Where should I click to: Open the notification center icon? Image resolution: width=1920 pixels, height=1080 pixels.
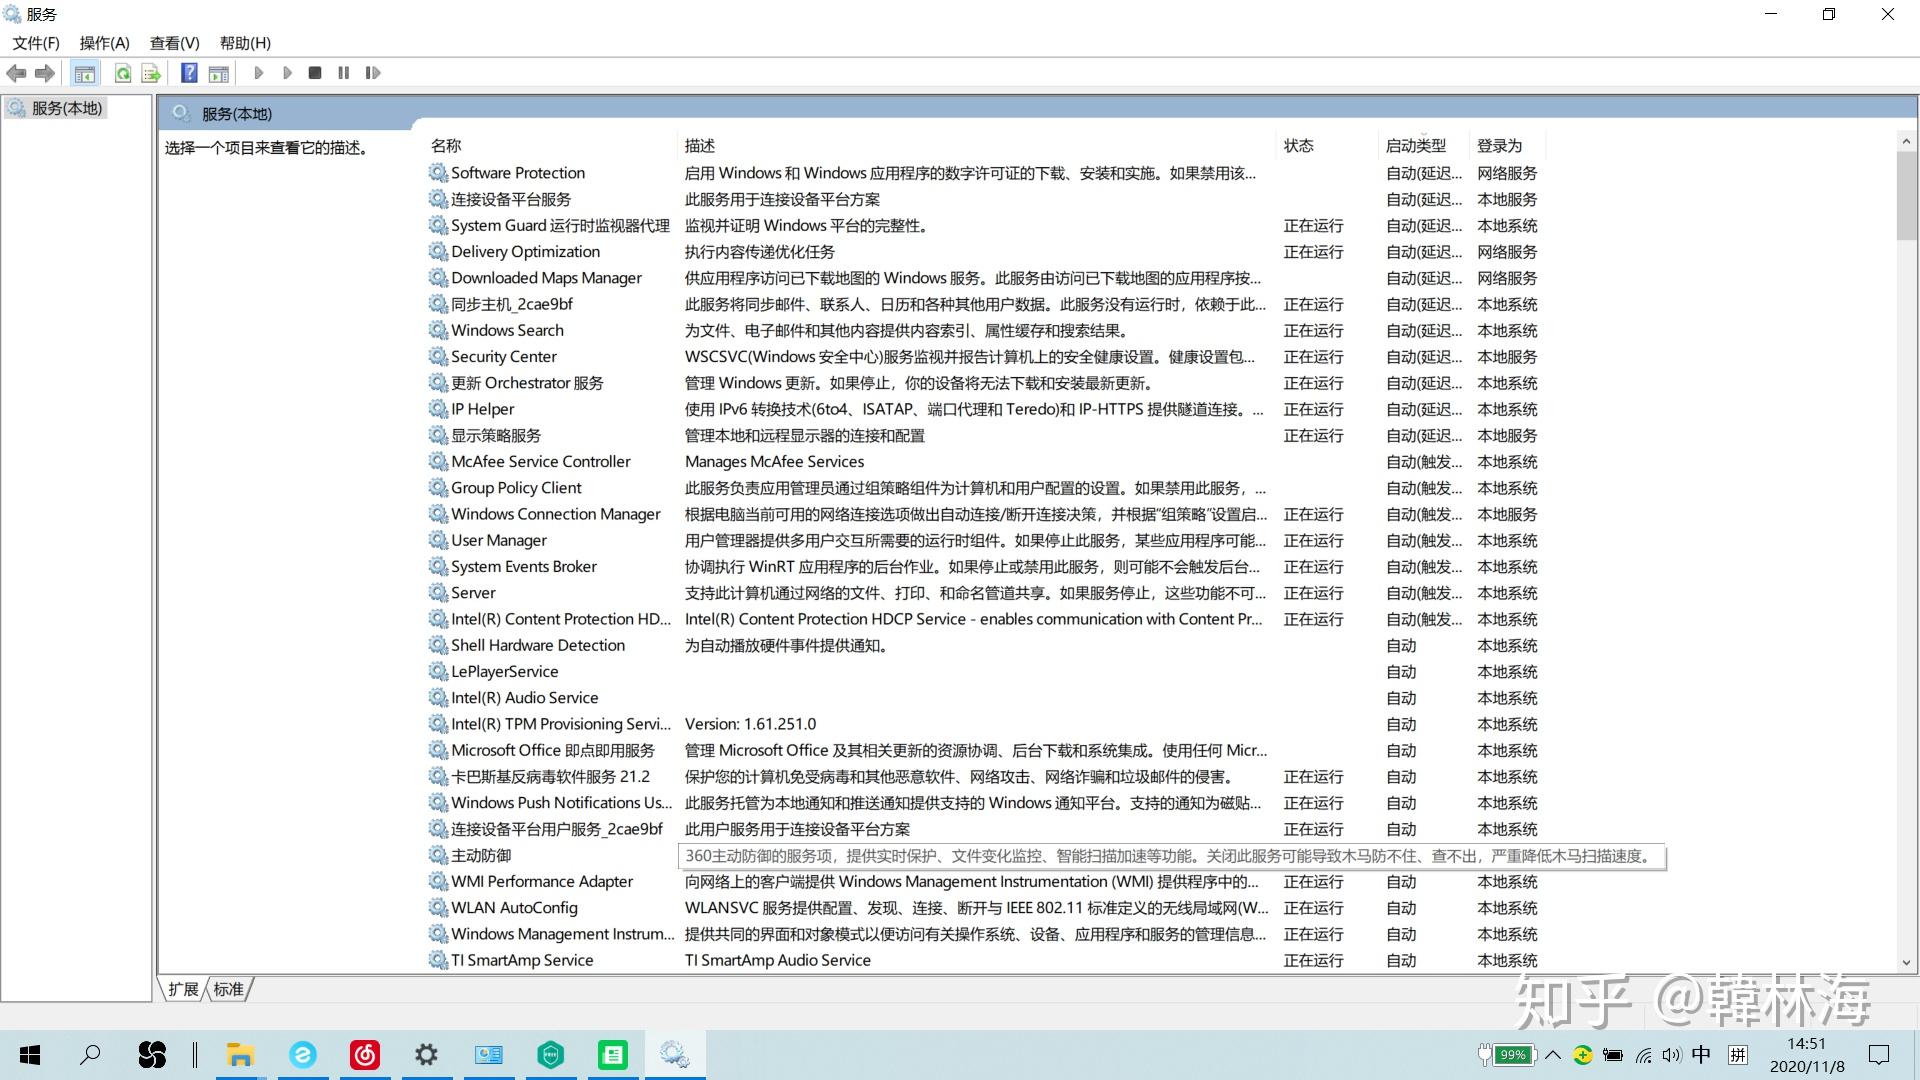pos(1880,1055)
